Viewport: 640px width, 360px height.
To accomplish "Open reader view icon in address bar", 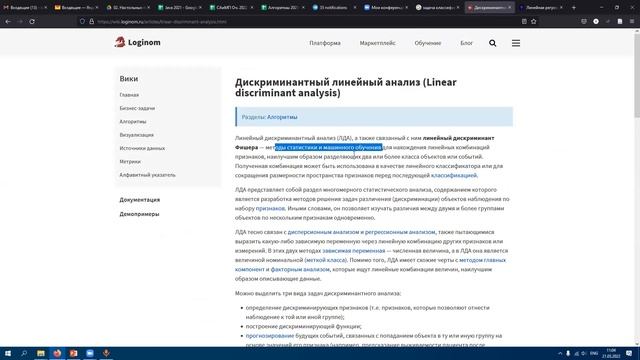I will [524, 21].
